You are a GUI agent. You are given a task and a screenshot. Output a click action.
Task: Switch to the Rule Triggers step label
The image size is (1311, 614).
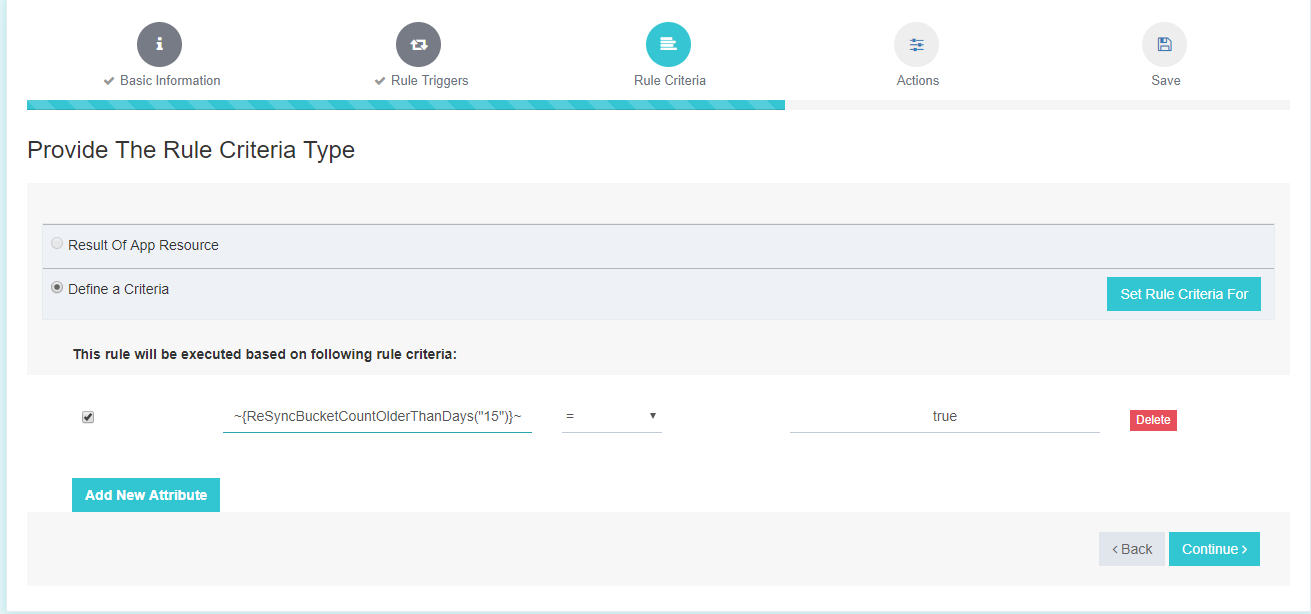point(428,81)
